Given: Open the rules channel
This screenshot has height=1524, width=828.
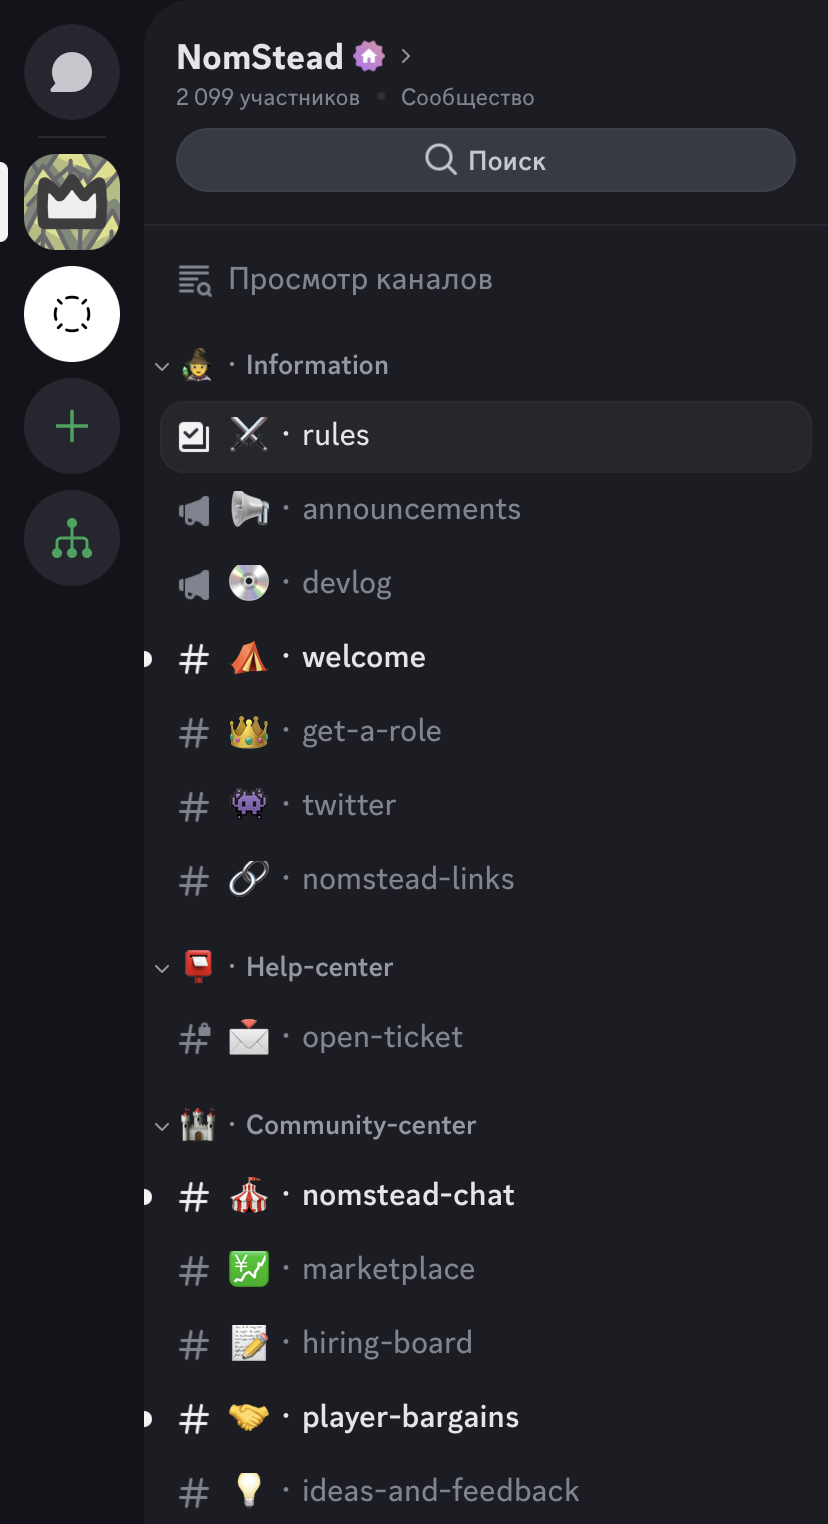Looking at the screenshot, I should click(486, 436).
